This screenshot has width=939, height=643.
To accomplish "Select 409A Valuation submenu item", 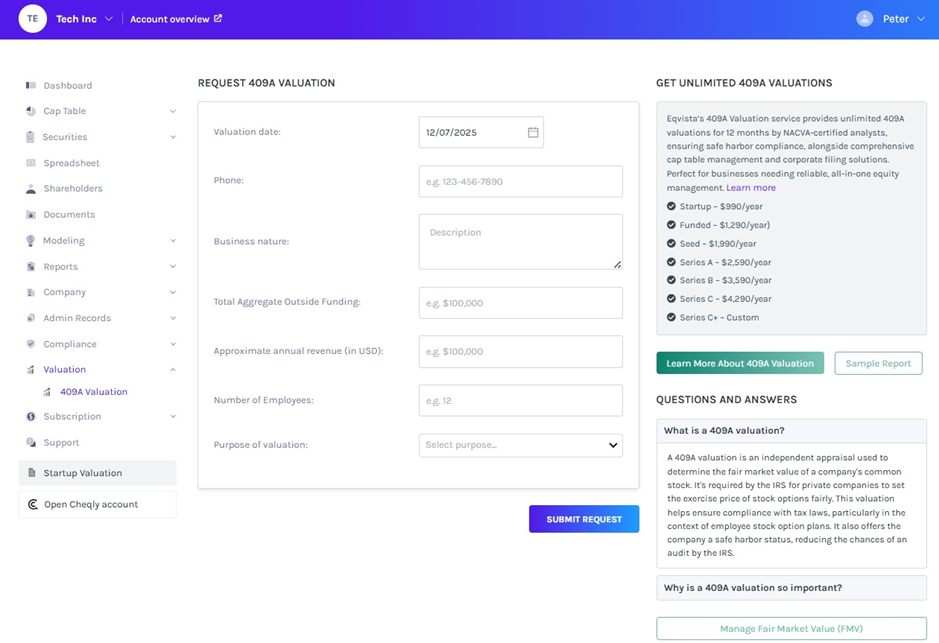I will pyautogui.click(x=93, y=392).
